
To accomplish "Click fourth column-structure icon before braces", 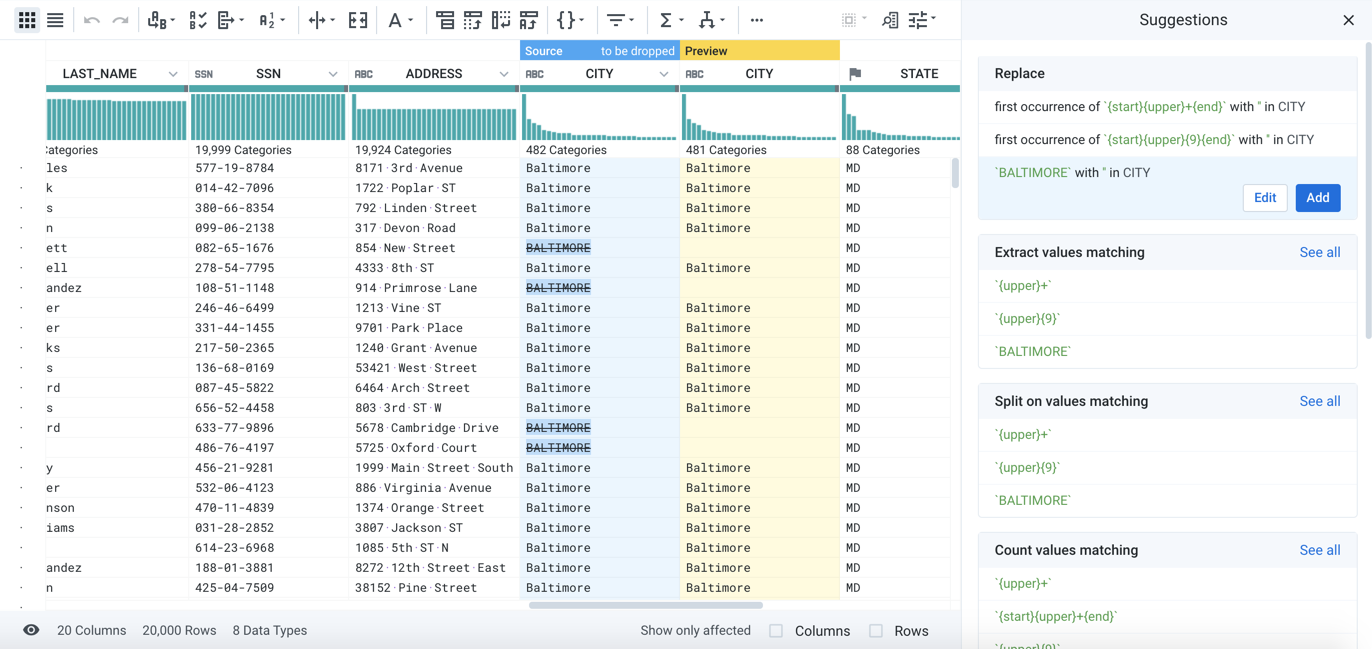I will pos(529,20).
